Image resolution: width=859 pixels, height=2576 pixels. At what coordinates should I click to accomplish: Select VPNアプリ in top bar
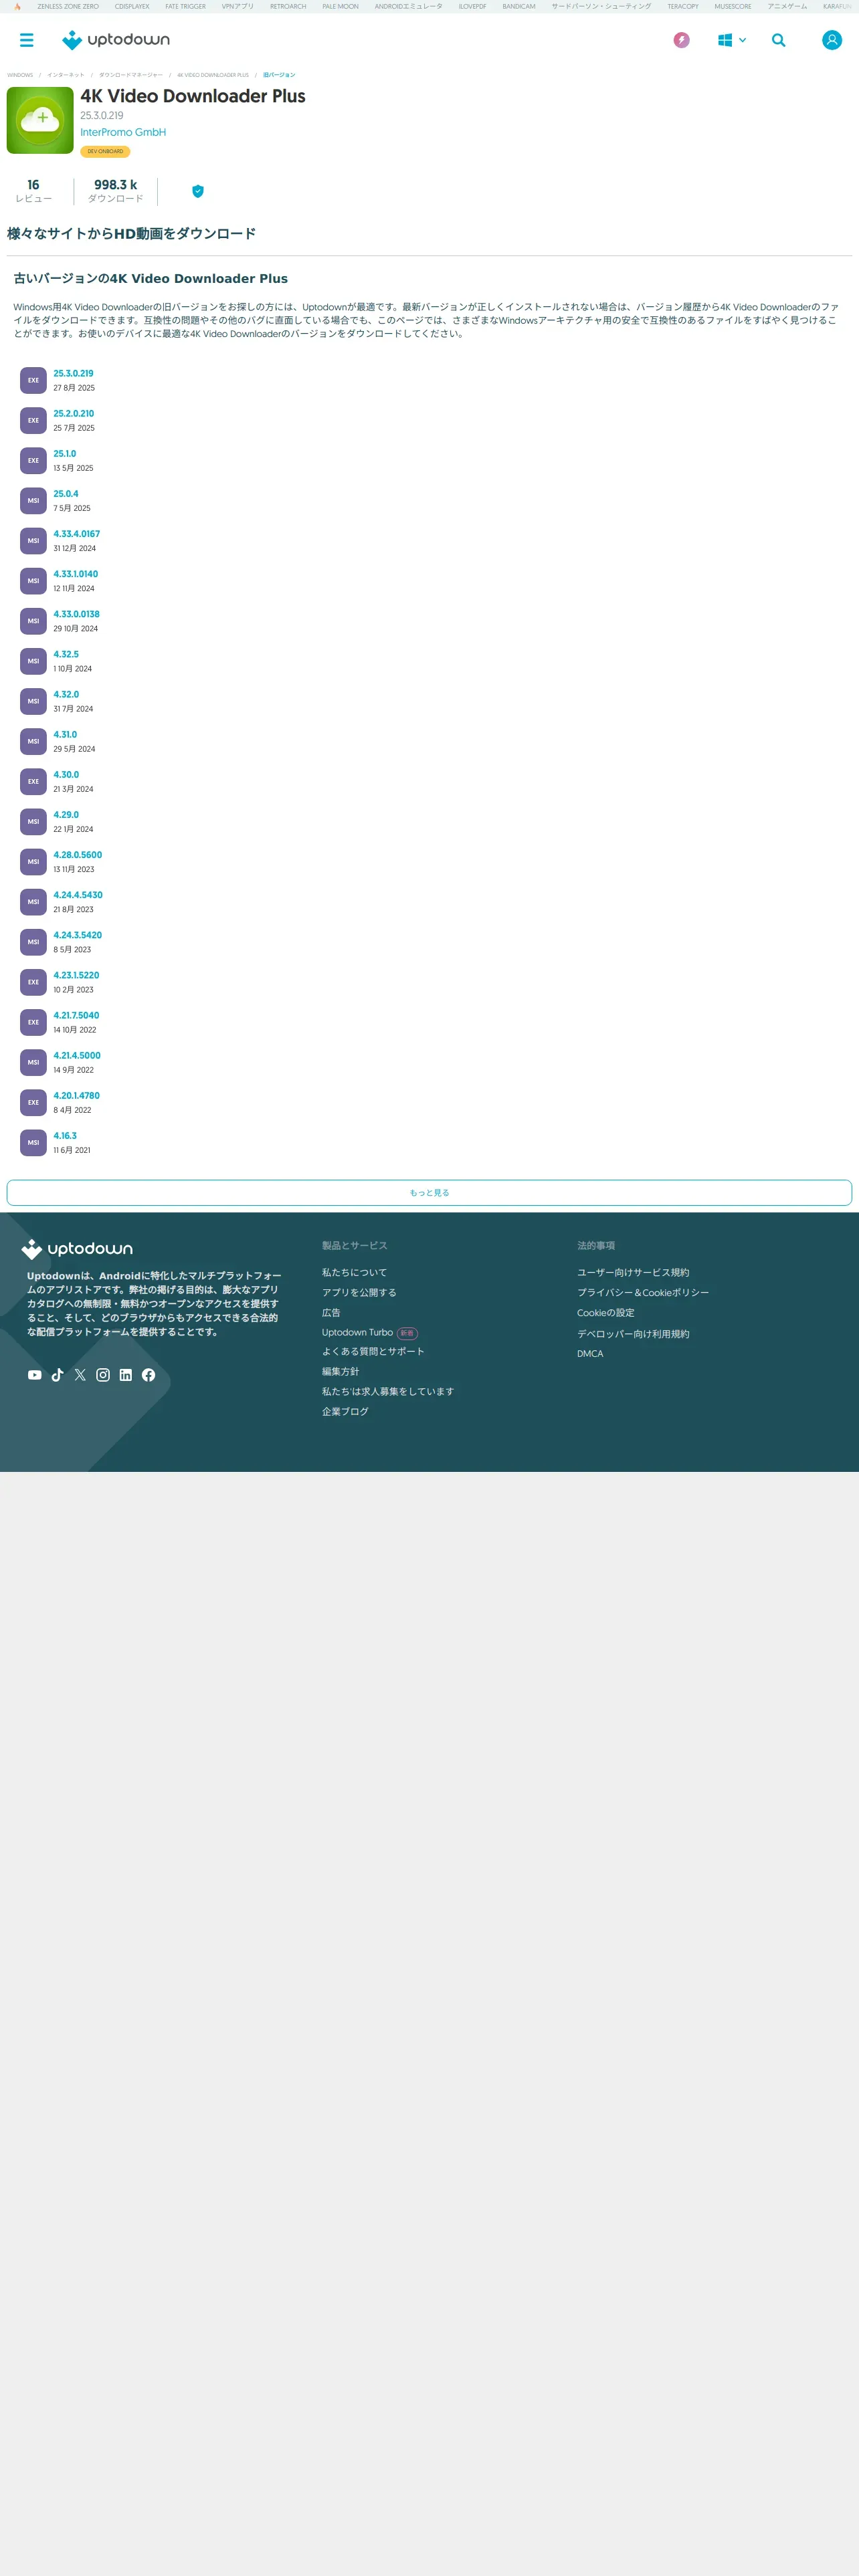[x=237, y=6]
